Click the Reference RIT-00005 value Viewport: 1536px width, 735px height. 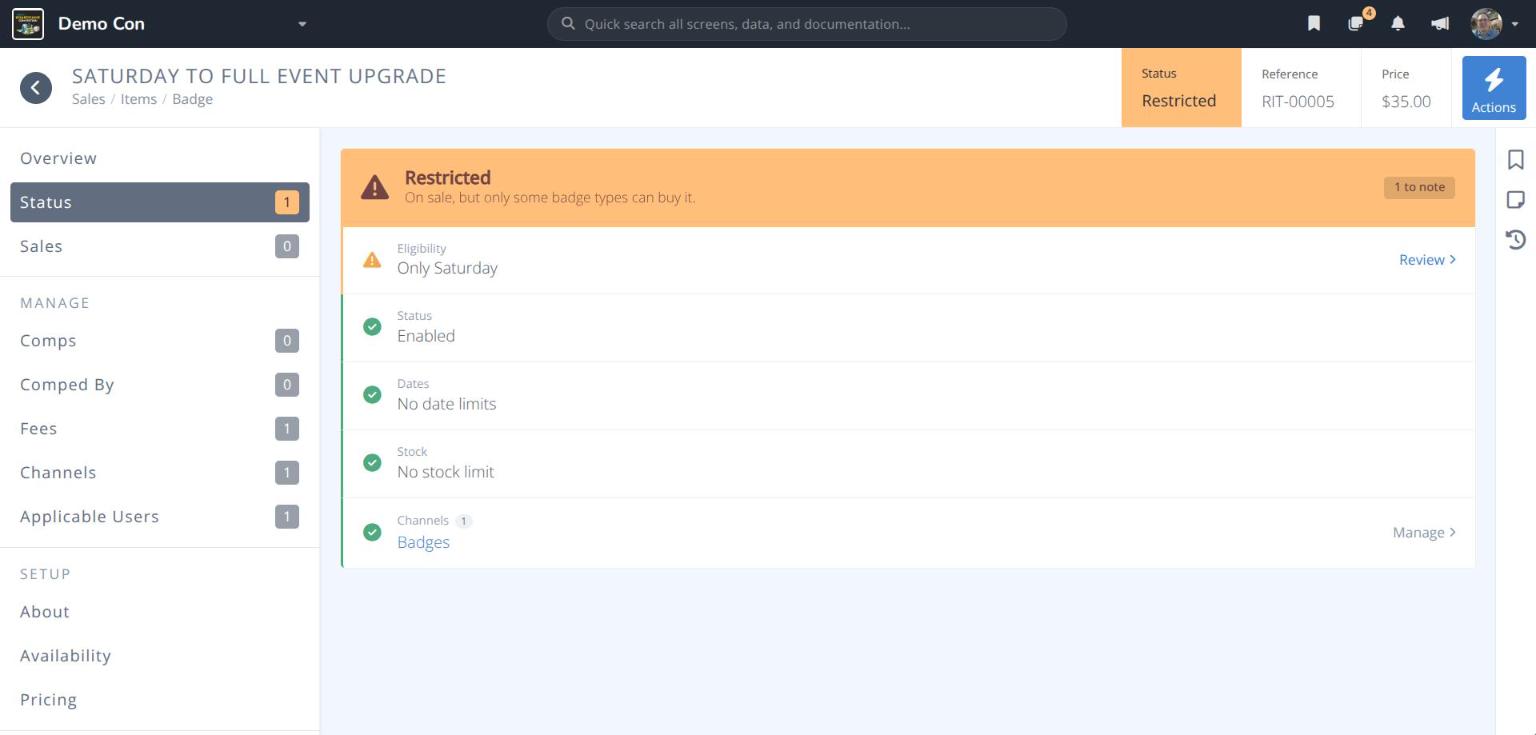tap(1298, 101)
